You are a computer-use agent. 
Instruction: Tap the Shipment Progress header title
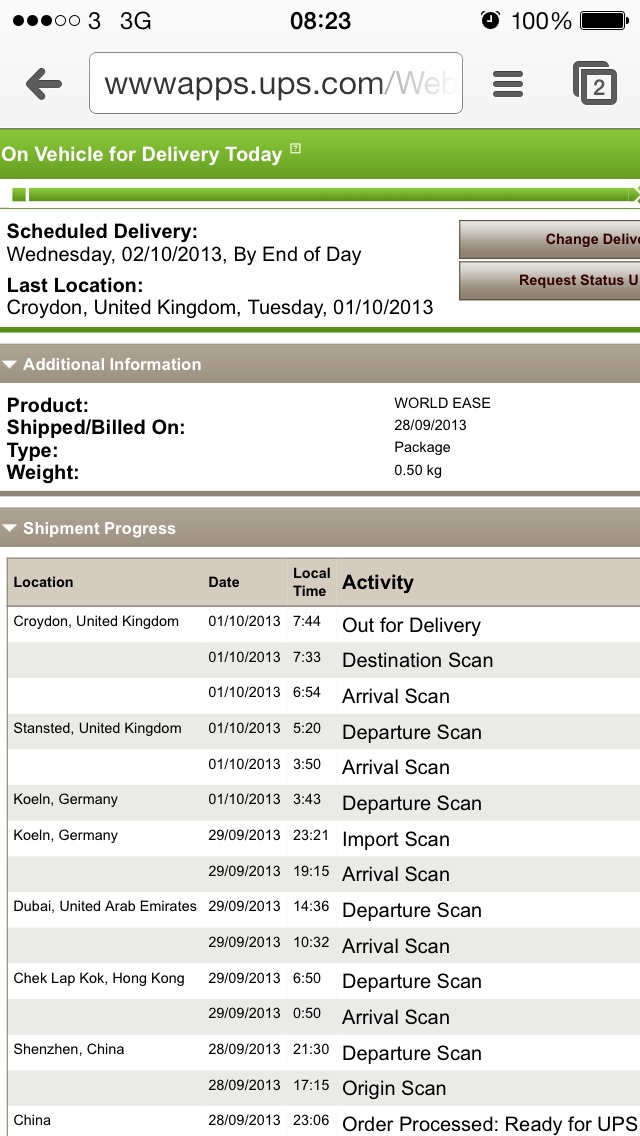(x=99, y=528)
